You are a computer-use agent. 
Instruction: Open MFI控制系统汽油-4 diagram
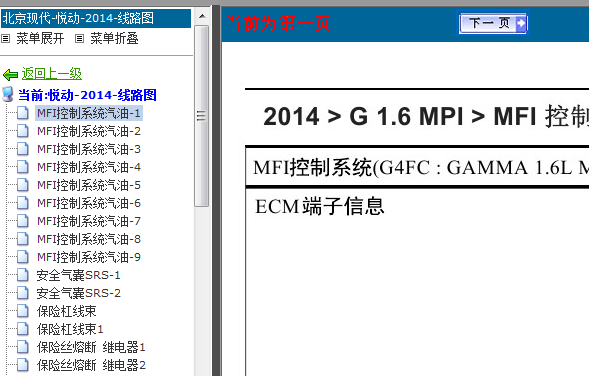[x=89, y=167]
